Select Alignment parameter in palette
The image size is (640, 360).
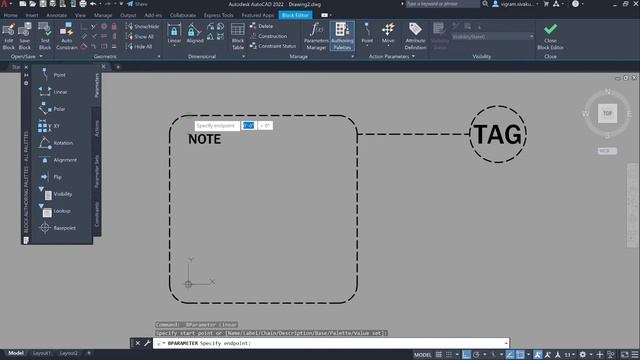58,160
